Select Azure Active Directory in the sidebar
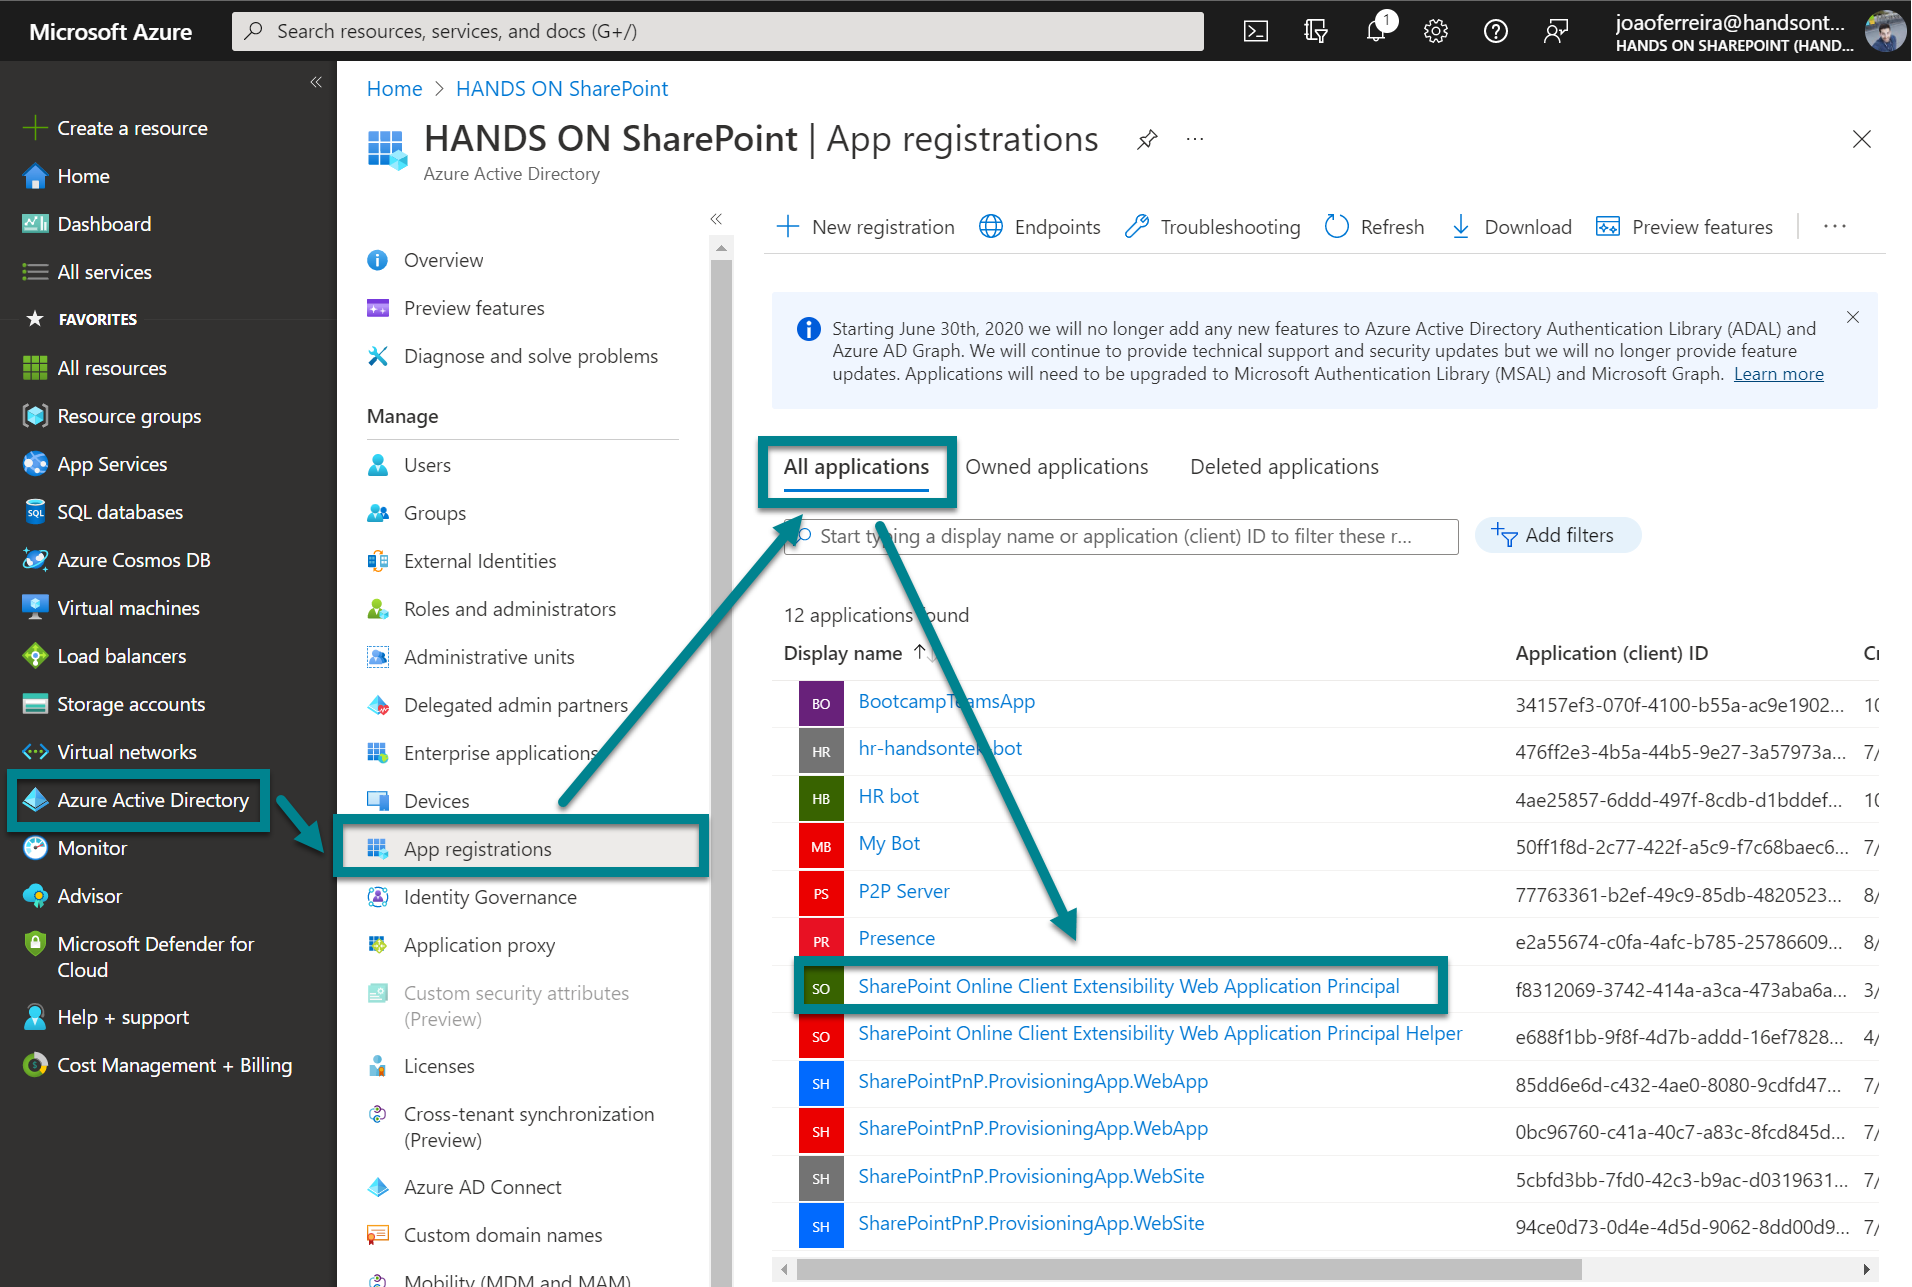The width and height of the screenshot is (1912, 1287). coord(140,799)
